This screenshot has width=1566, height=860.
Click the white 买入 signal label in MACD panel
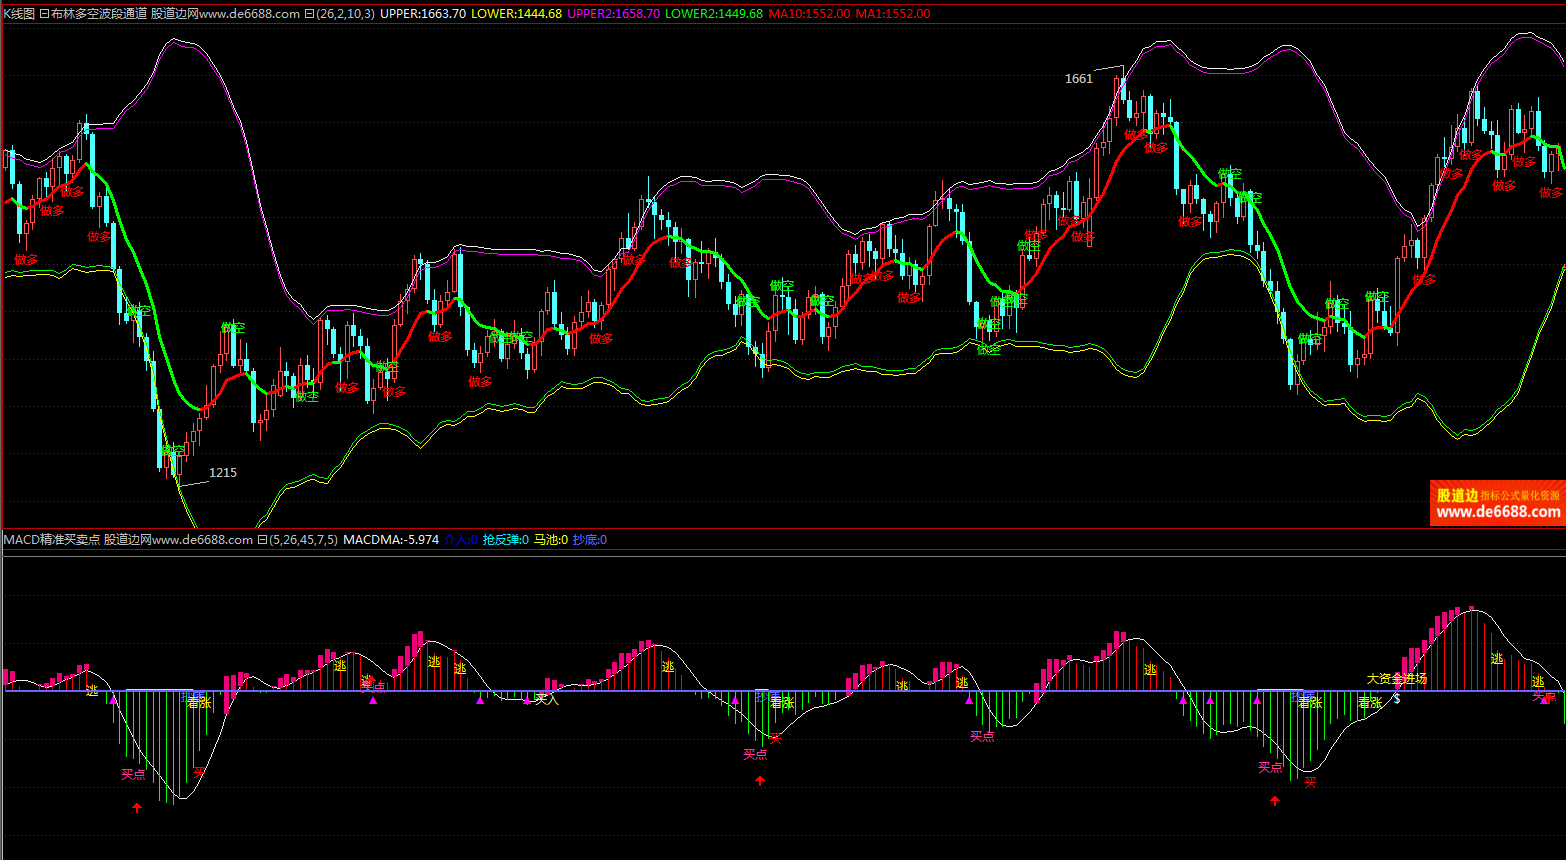[x=547, y=699]
